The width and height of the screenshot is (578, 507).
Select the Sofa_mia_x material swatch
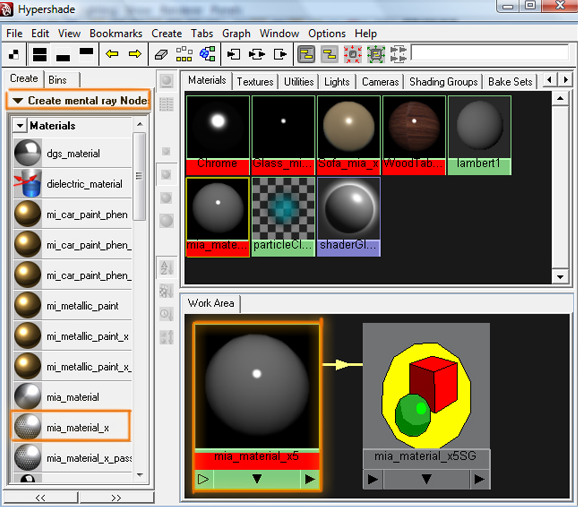tap(349, 135)
